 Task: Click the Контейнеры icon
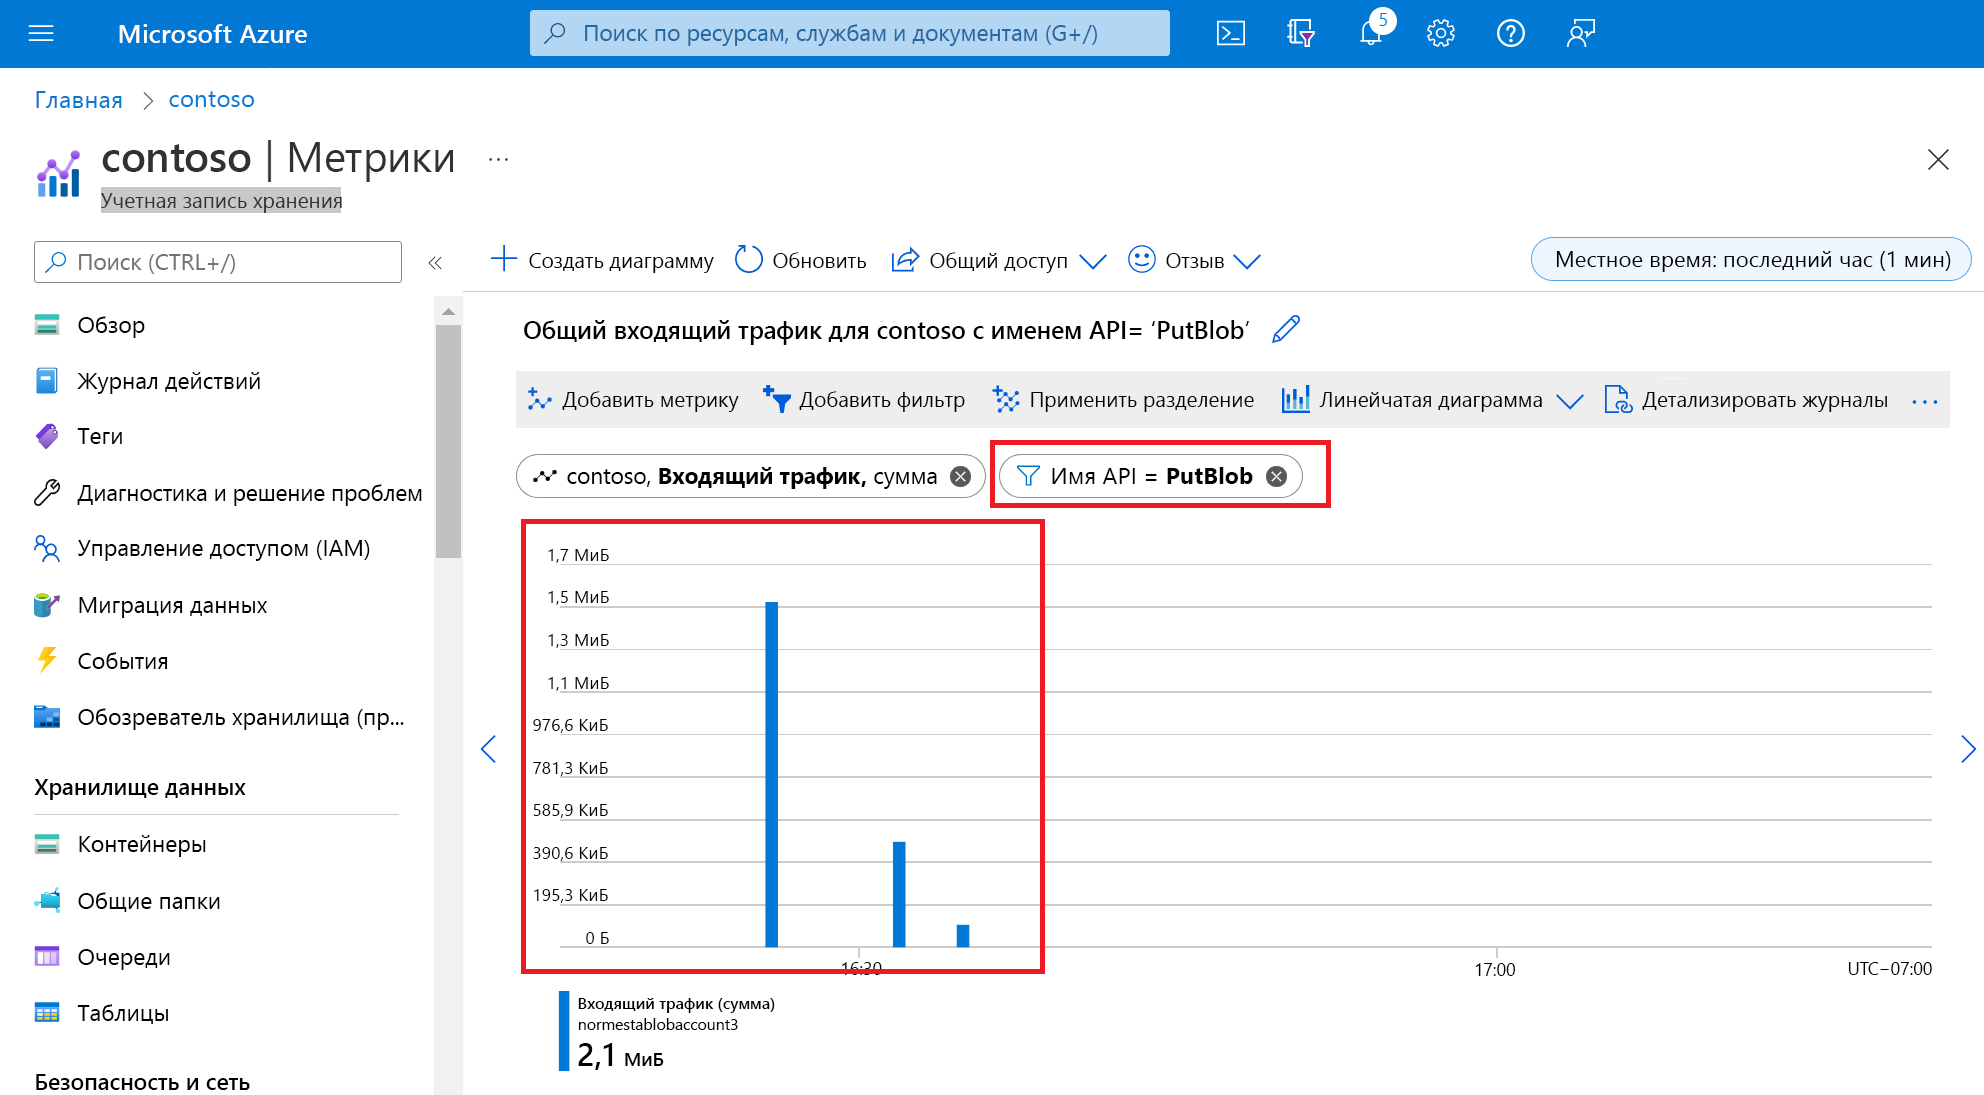tap(47, 844)
